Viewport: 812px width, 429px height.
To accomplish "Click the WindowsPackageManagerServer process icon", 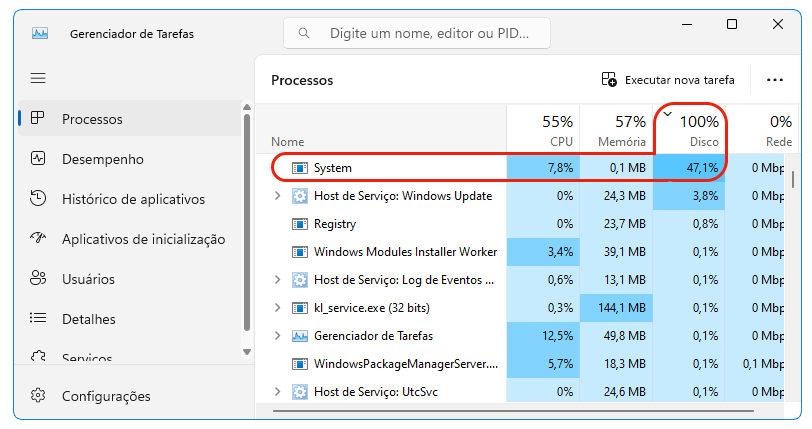I will point(300,364).
